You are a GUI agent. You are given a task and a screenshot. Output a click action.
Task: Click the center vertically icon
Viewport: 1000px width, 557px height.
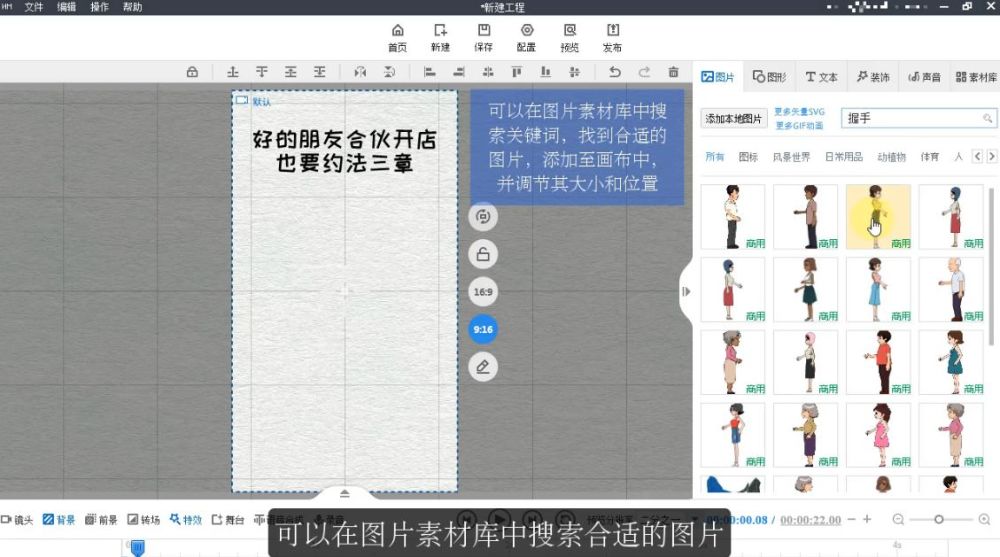(575, 72)
